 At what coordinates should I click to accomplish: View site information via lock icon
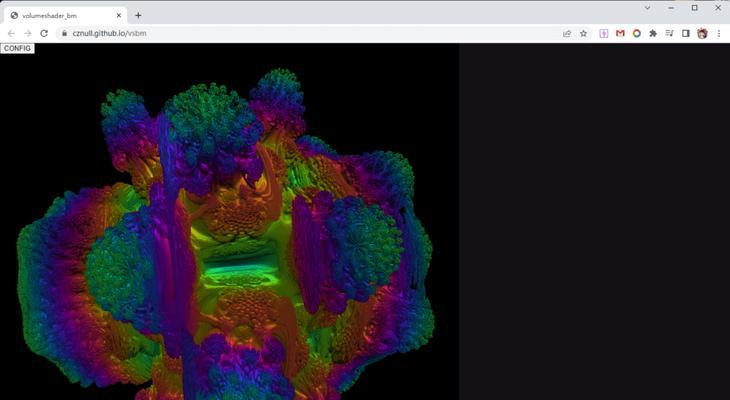[64, 34]
